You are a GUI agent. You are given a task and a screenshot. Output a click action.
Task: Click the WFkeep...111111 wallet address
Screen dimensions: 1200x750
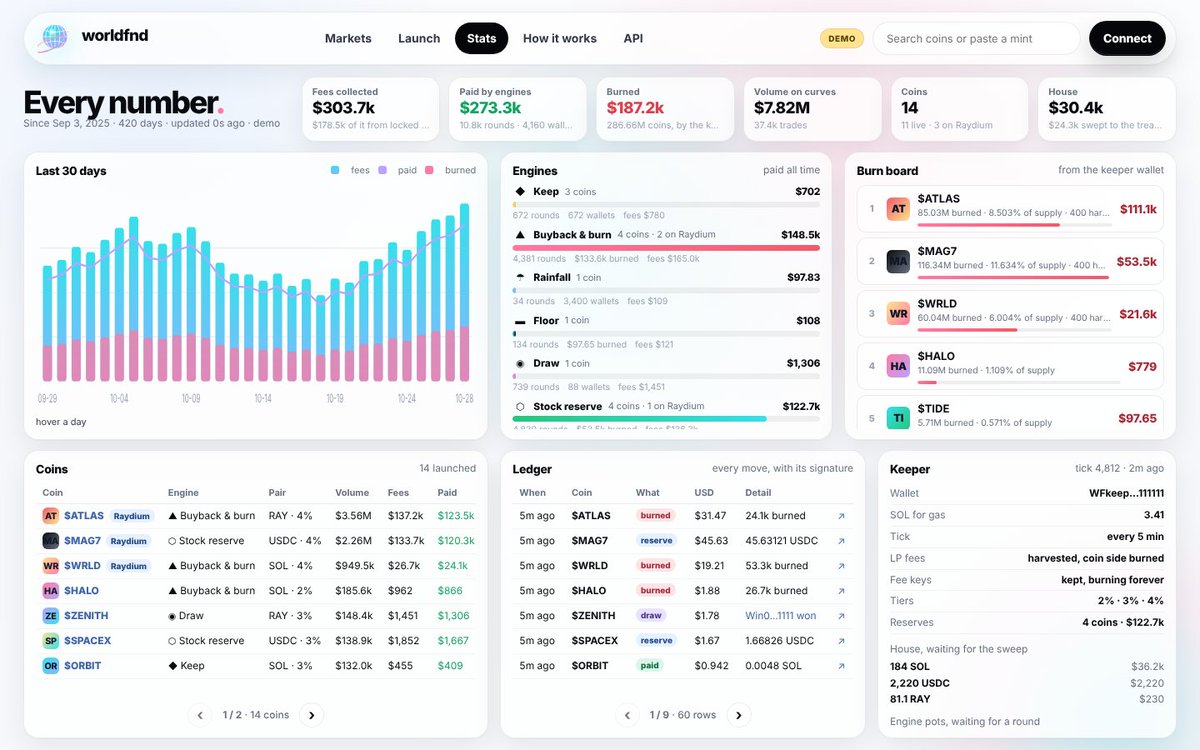1126,493
